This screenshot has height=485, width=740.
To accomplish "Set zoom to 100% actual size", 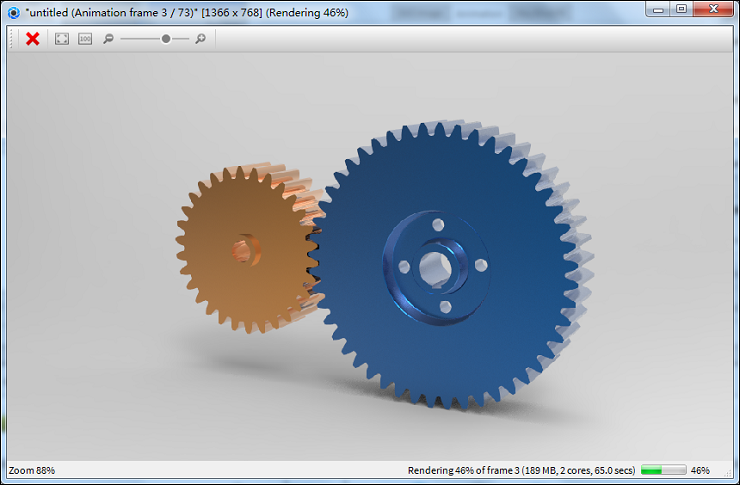I will click(85, 39).
